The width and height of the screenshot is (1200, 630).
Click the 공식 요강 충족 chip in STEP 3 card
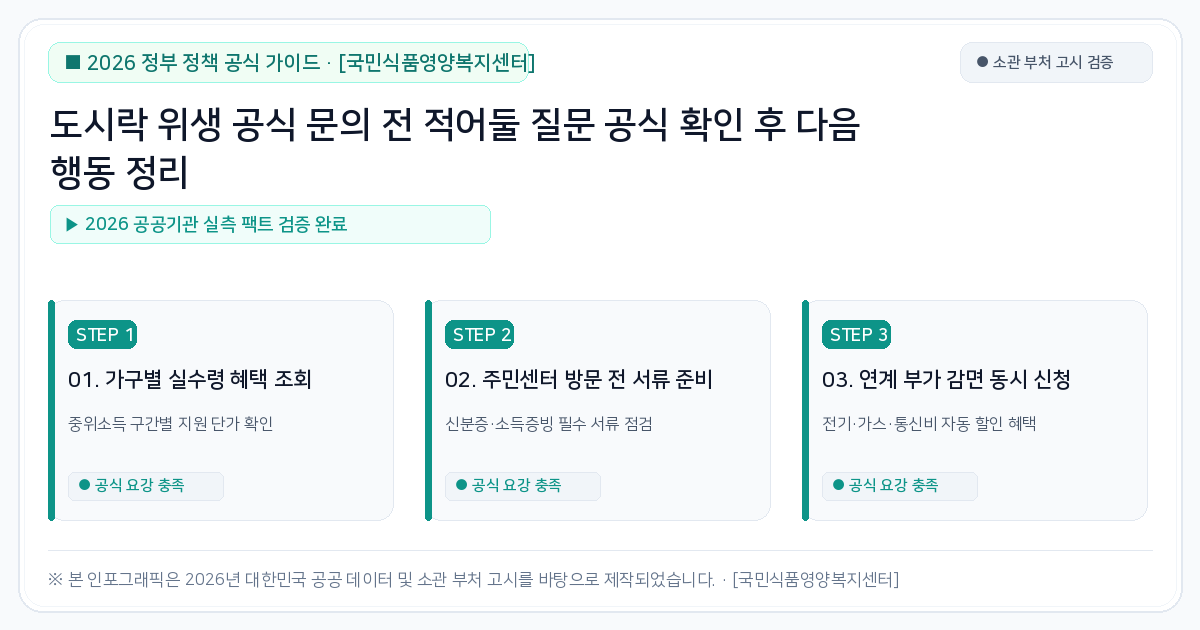(900, 486)
